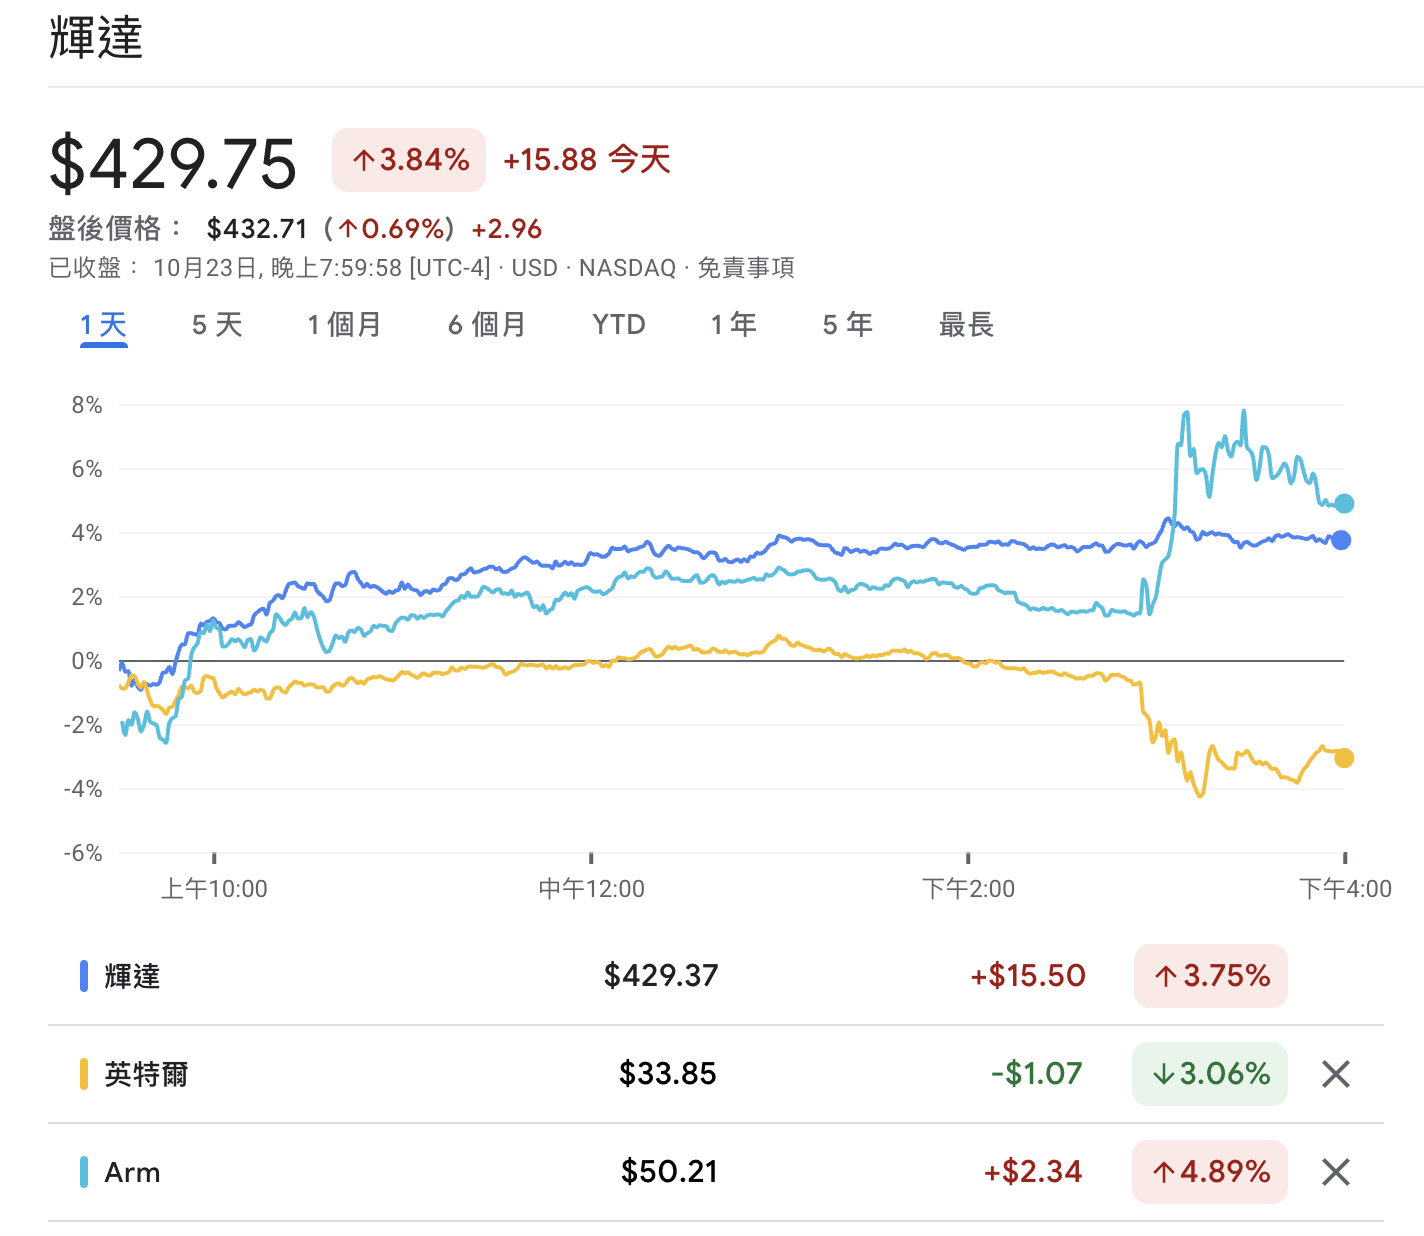Click the teal Arm color swatch
The image size is (1424, 1236).
pos(84,1172)
